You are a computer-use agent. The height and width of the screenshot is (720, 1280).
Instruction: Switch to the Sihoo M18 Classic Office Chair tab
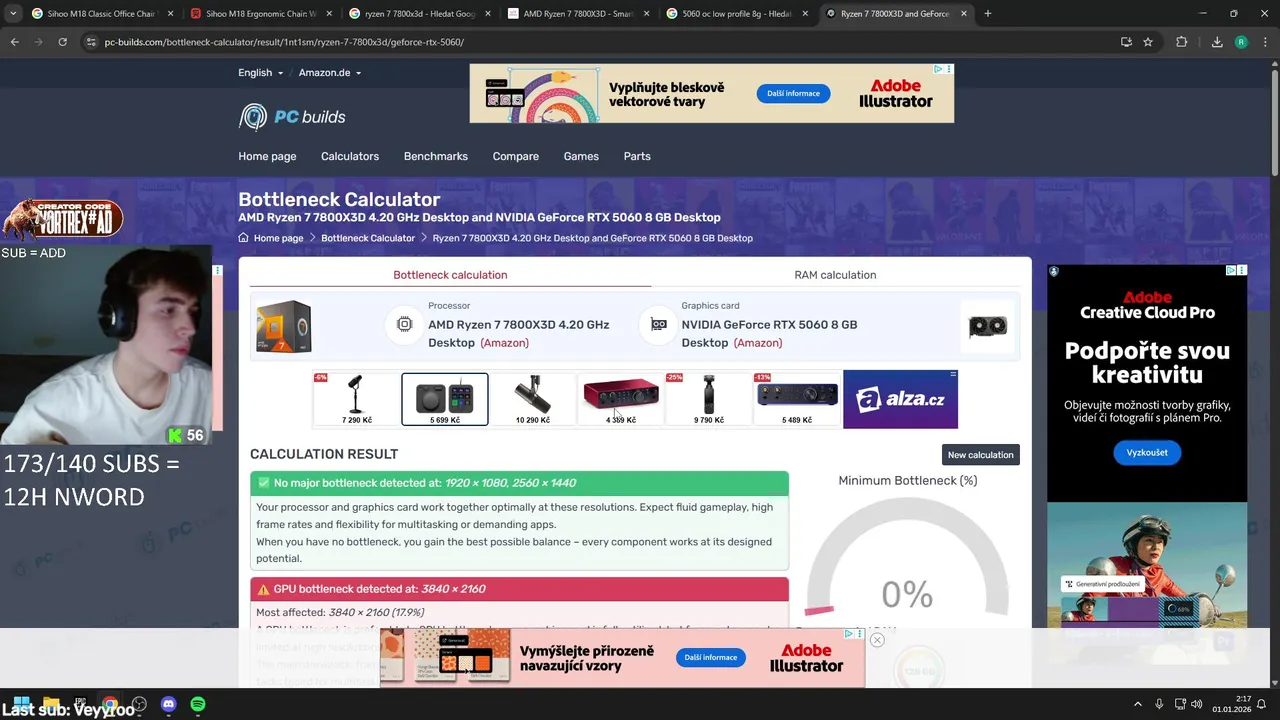(95, 14)
